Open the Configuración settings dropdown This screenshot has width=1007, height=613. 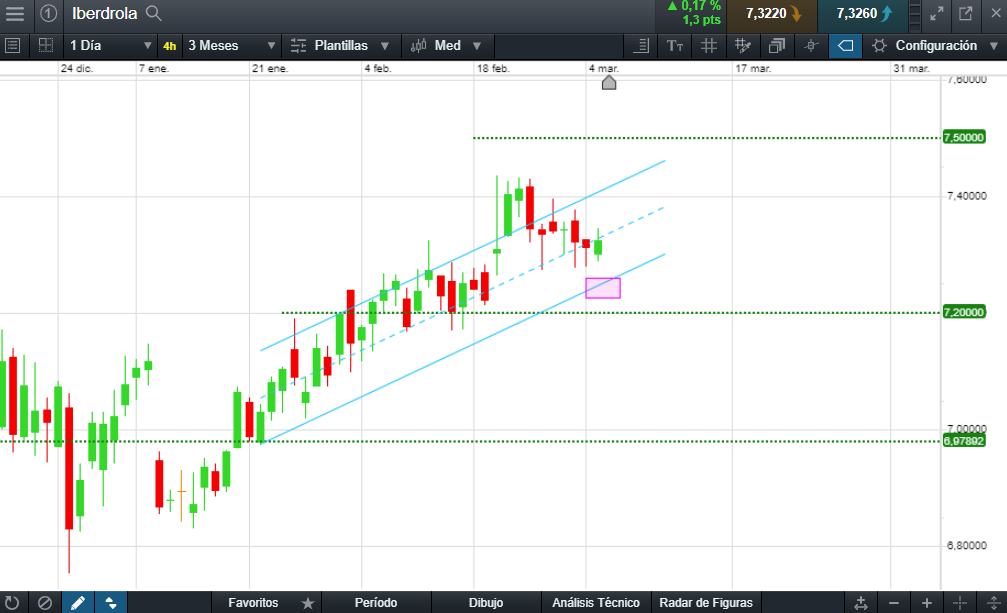tap(935, 46)
